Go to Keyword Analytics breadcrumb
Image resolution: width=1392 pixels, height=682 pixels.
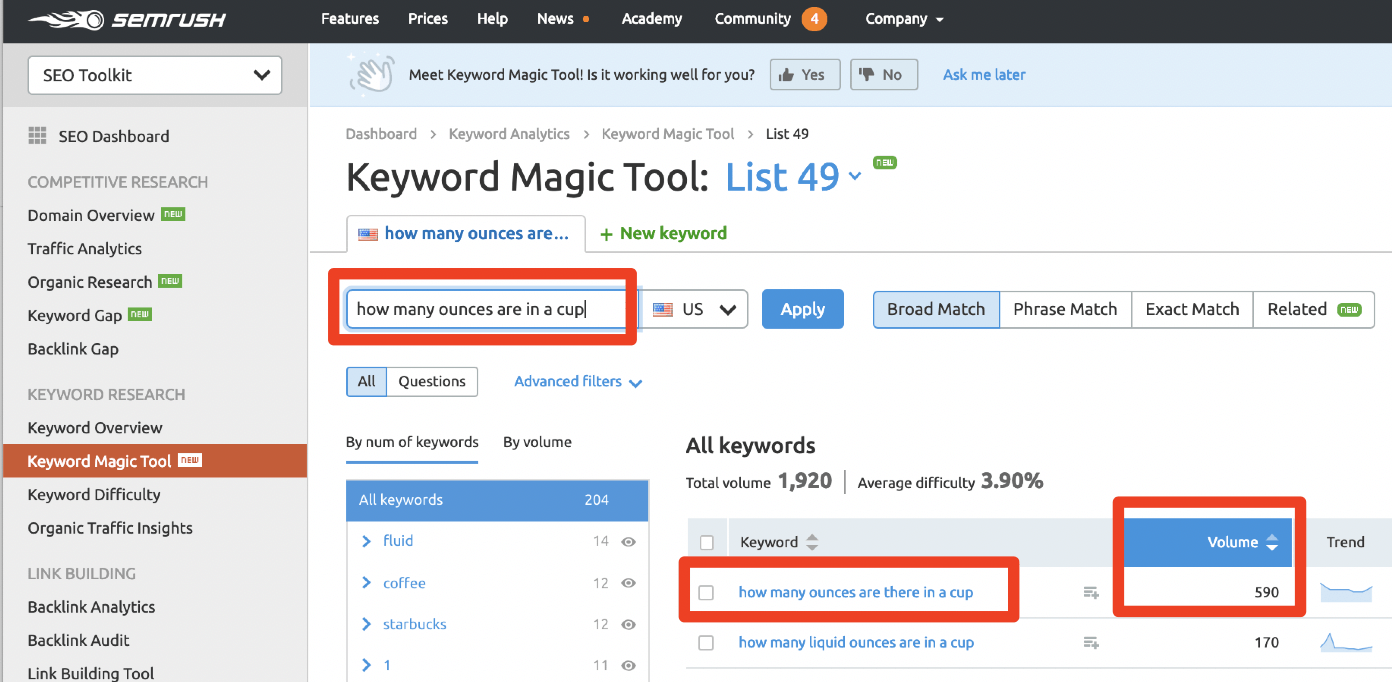pos(509,134)
